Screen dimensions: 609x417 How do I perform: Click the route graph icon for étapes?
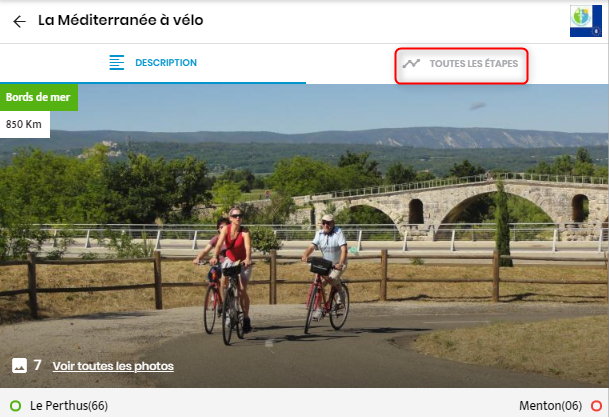[x=411, y=64]
